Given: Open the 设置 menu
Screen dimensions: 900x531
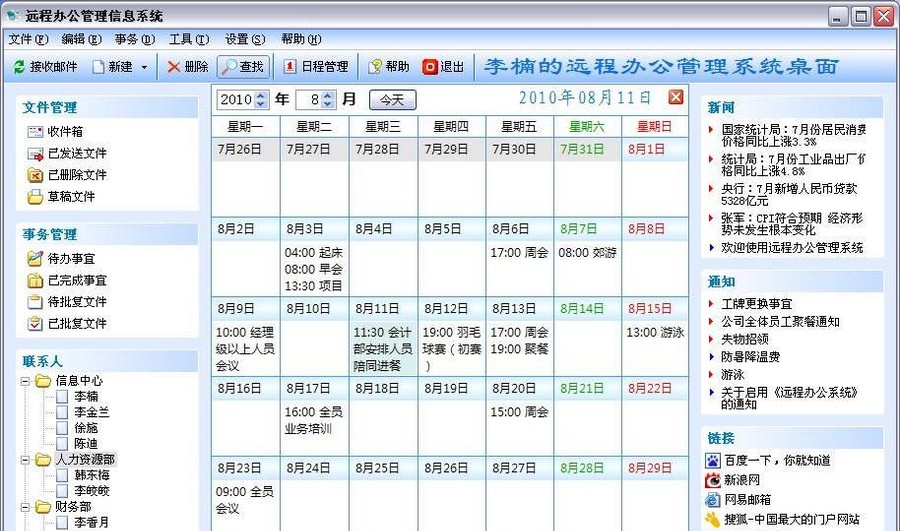Looking at the screenshot, I should tap(245, 39).
